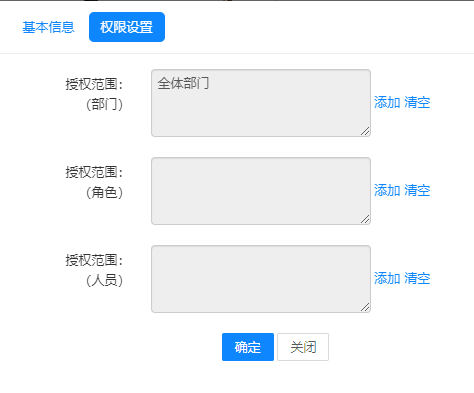Screen dimensions: 474x393
Task: Focus the 角色 authorization scope textarea
Action: (x=261, y=191)
